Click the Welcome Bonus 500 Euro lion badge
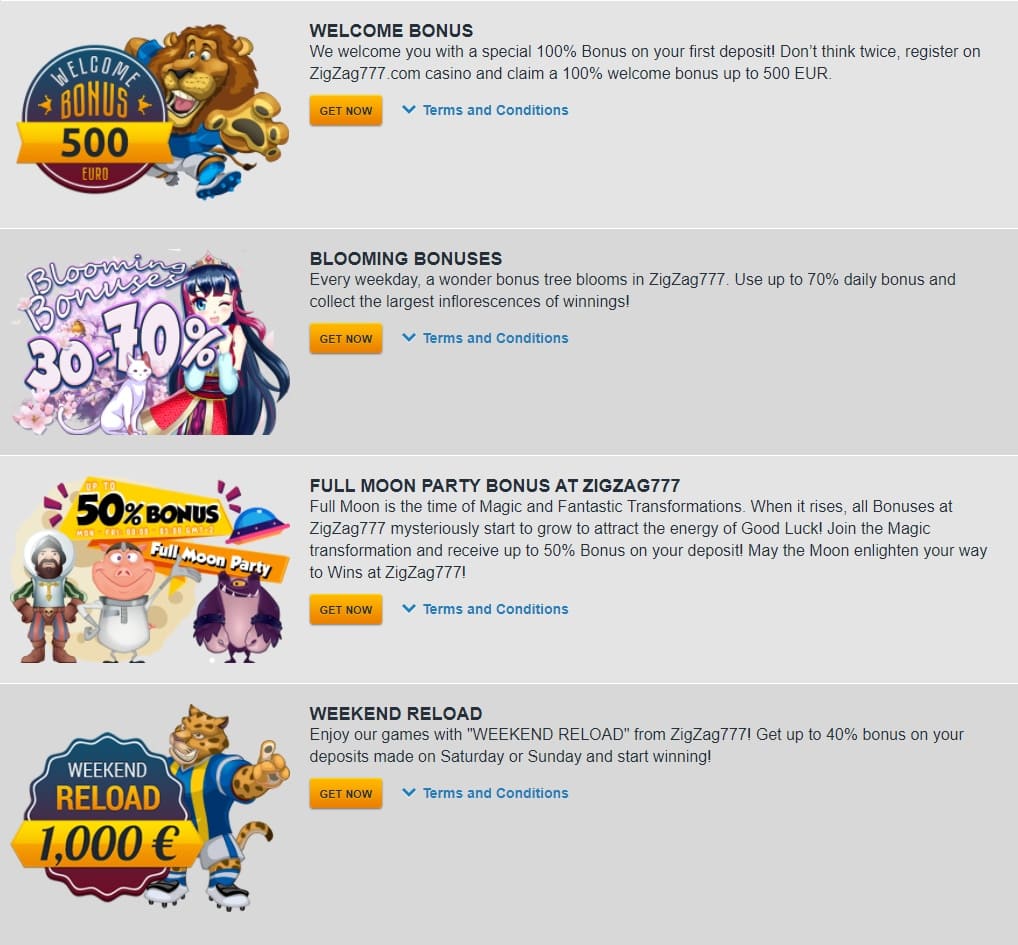Image resolution: width=1018 pixels, height=945 pixels. (151, 110)
